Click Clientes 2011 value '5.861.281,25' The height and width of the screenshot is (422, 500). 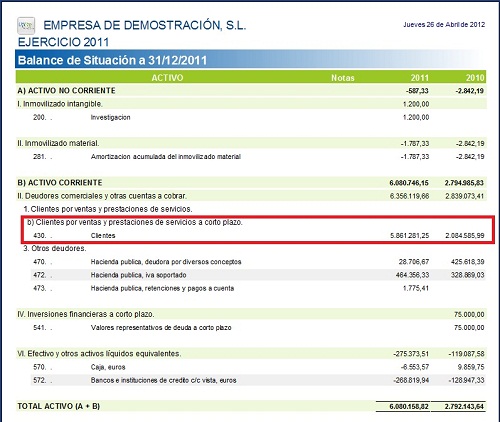(x=410, y=236)
